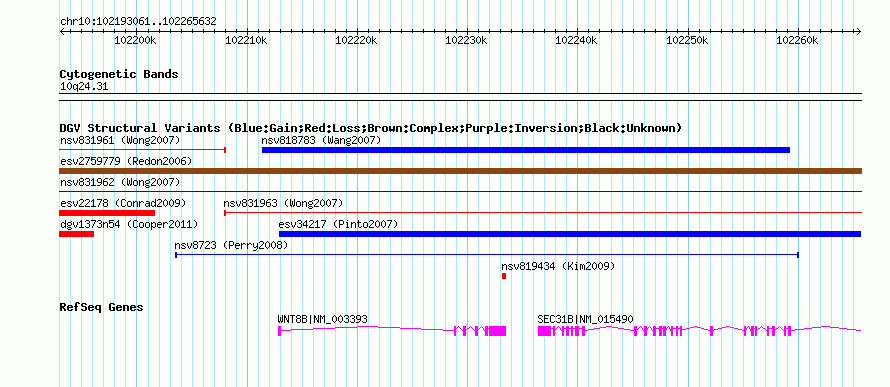Click the nsv831963 (Wong2007) label
This screenshot has width=890, height=387.
pos(283,203)
